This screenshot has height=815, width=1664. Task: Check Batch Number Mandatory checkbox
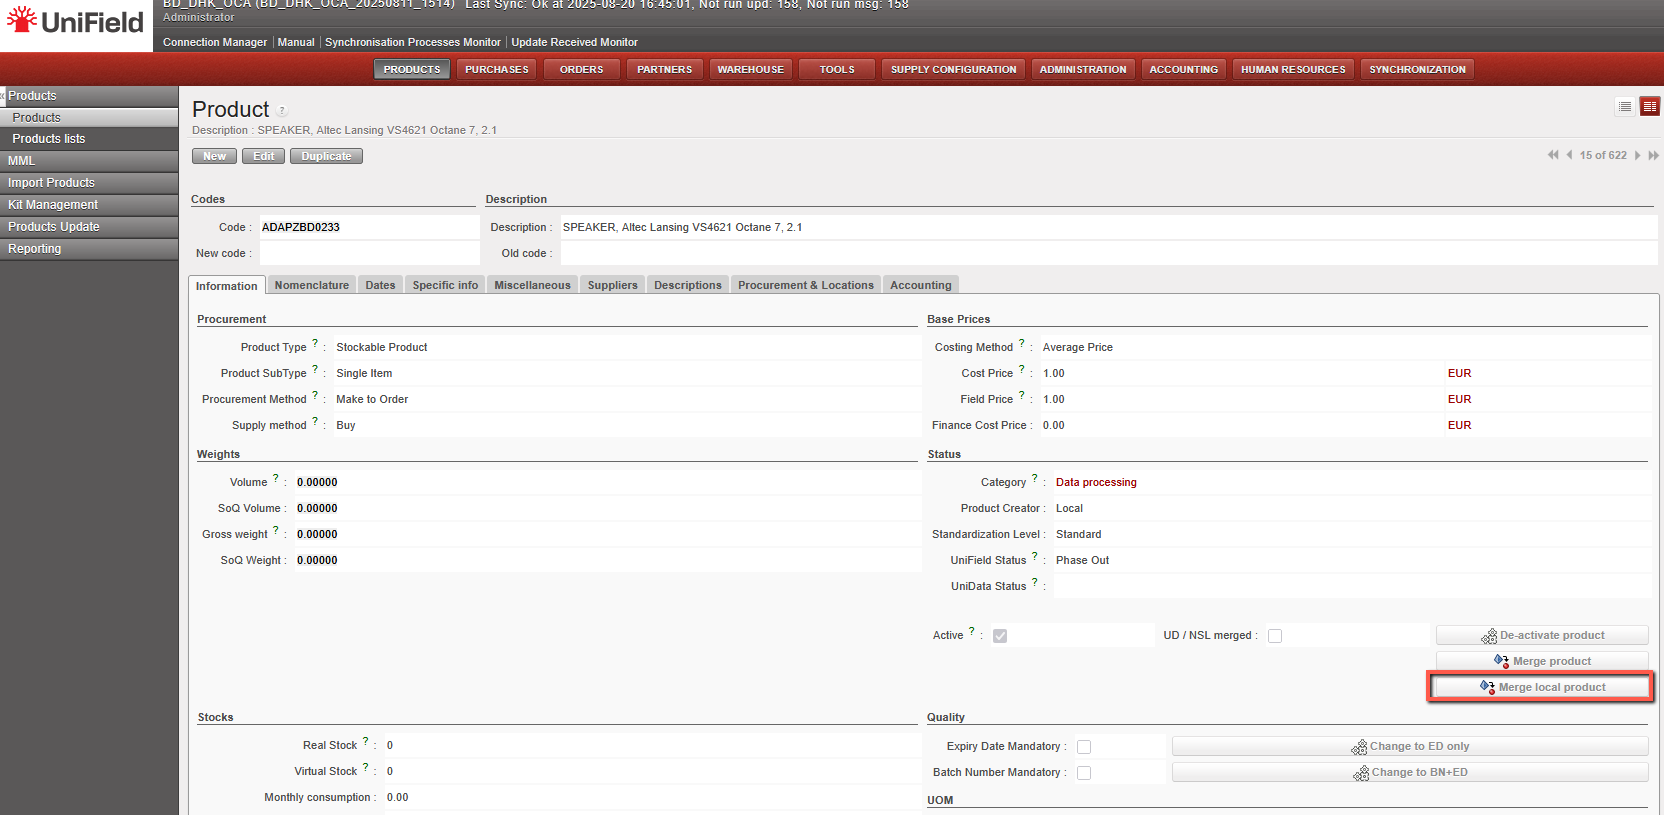[x=1084, y=773]
